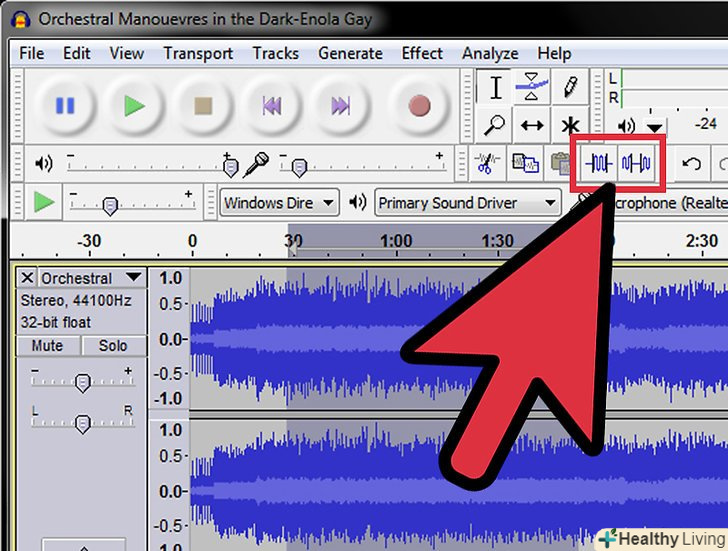Screen dimensions: 728x551
Task: Select the Selection (I-beam) tool
Action: [495, 87]
